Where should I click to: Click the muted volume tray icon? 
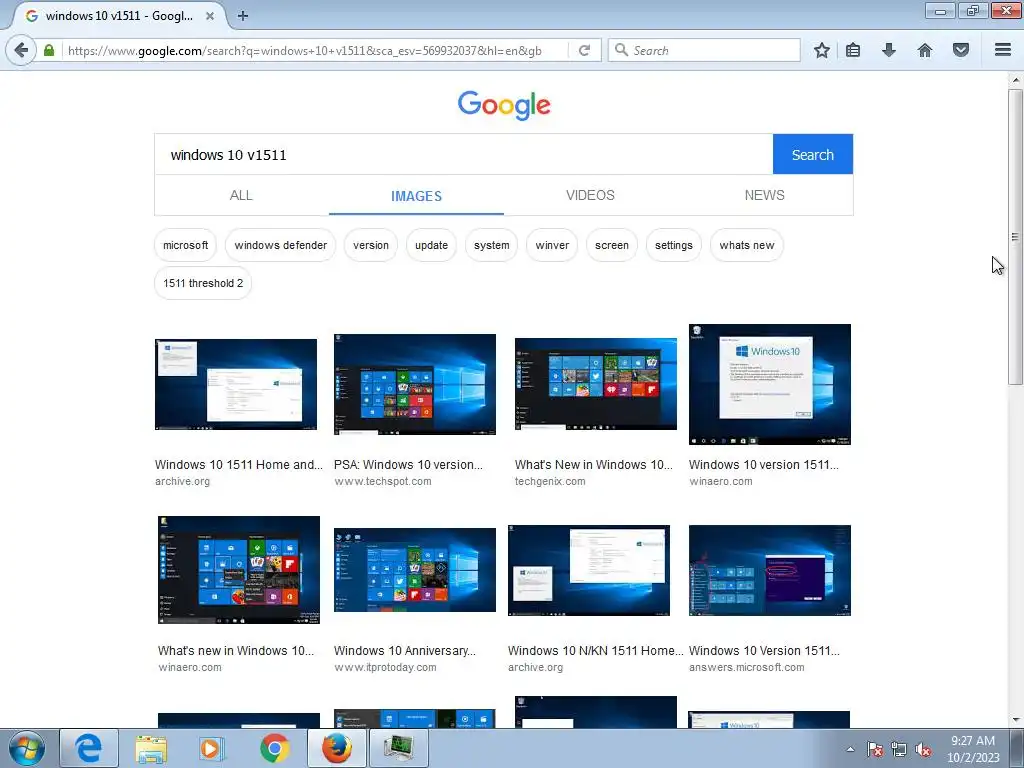(x=923, y=750)
